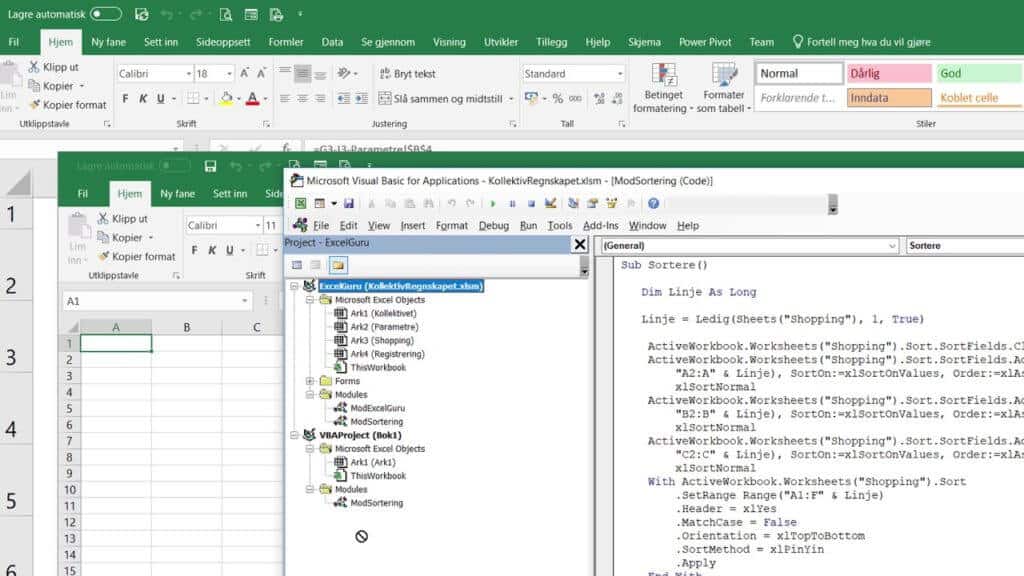Viewport: 1024px width, 576px height.
Task: Click italic K icon in main Excel ribbon
Action: click(x=142, y=99)
